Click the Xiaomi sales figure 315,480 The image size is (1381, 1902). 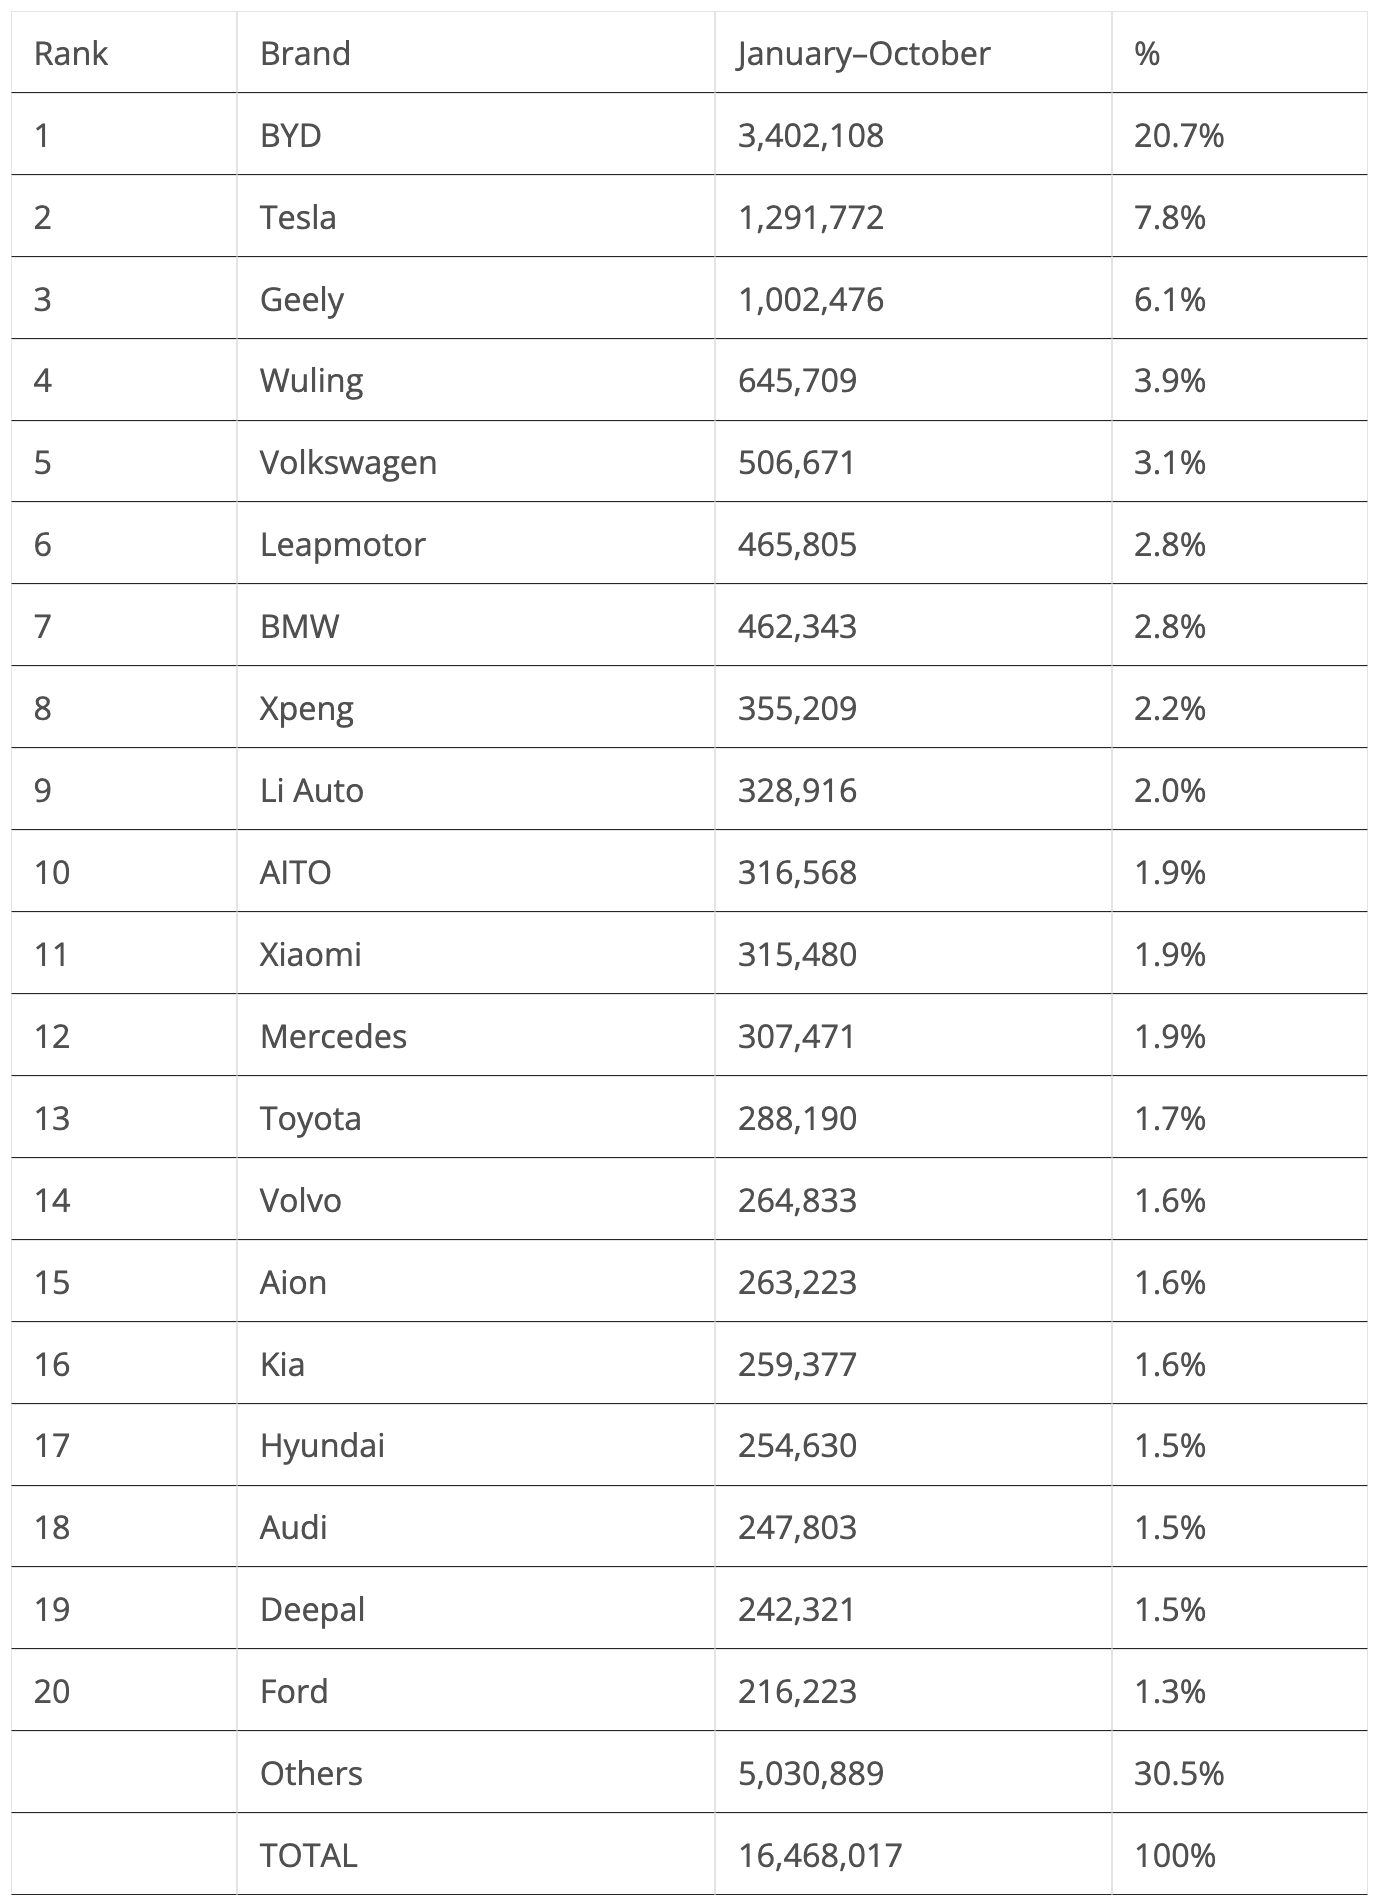tap(797, 954)
